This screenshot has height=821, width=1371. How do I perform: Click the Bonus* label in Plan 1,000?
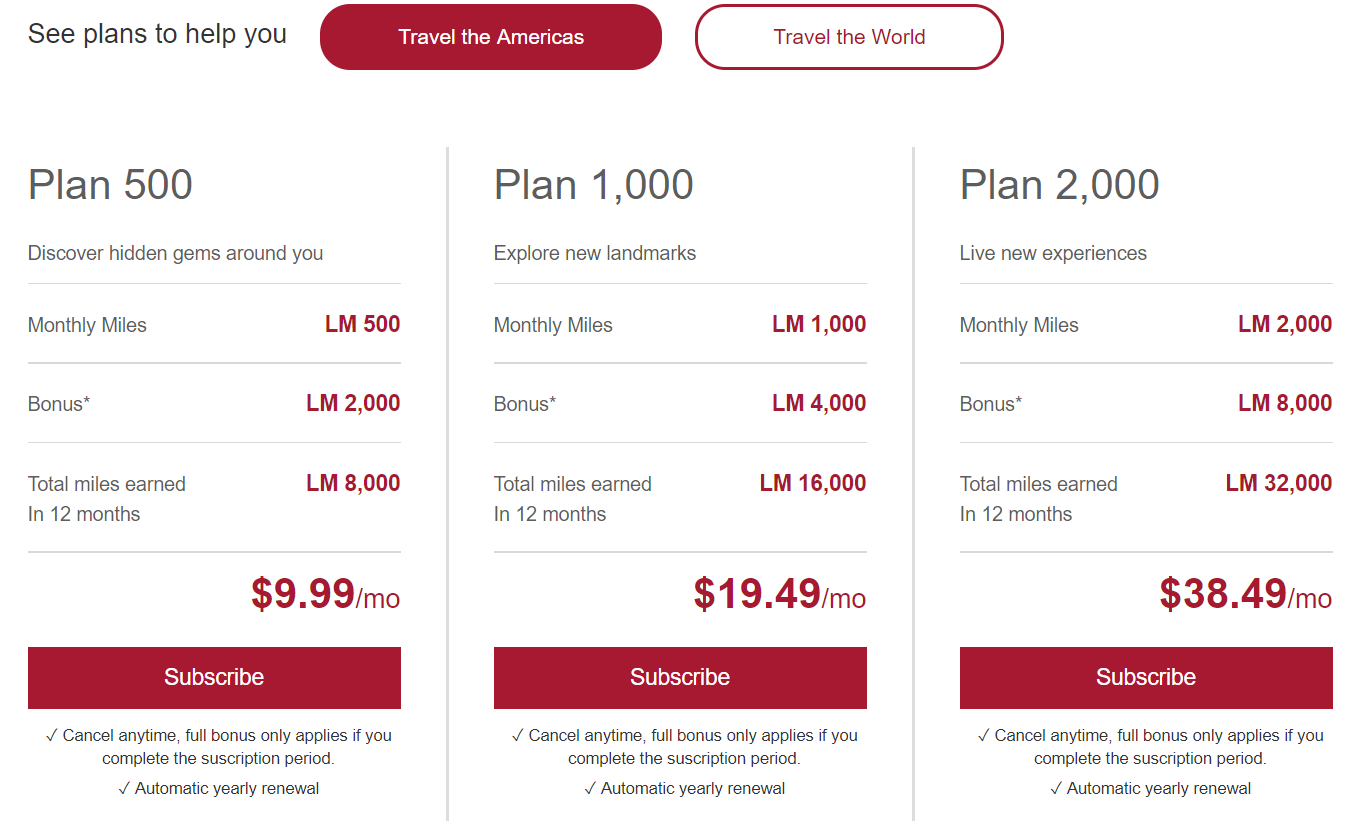pyautogui.click(x=525, y=404)
